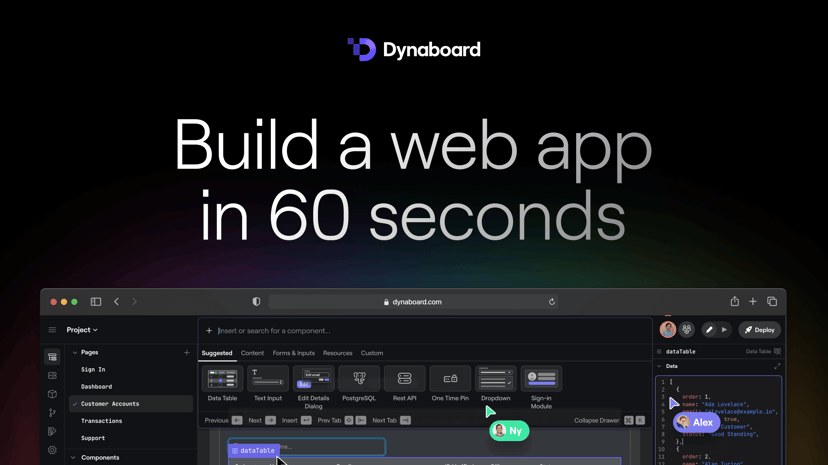This screenshot has width=828, height=465.
Task: Switch to the Content tab
Action: click(x=252, y=353)
